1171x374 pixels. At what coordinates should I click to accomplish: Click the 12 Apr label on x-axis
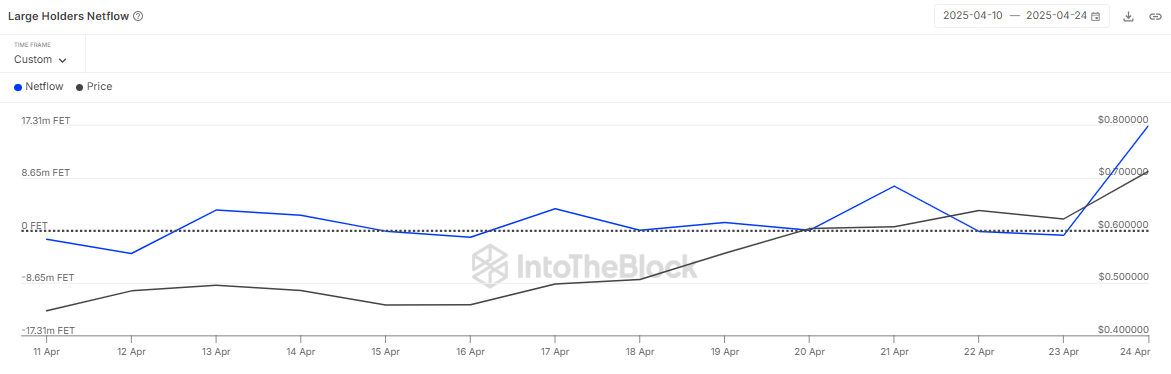pos(131,350)
